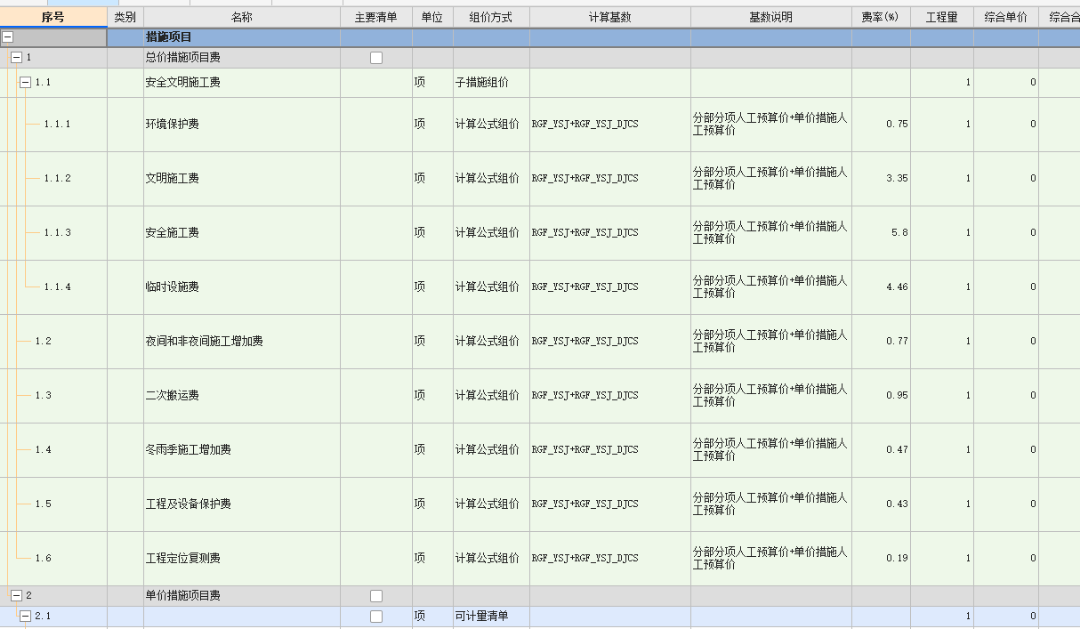This screenshot has height=629, width=1080.
Task: Select 组价方式 cell for 二次搬运费
Action: (491, 395)
